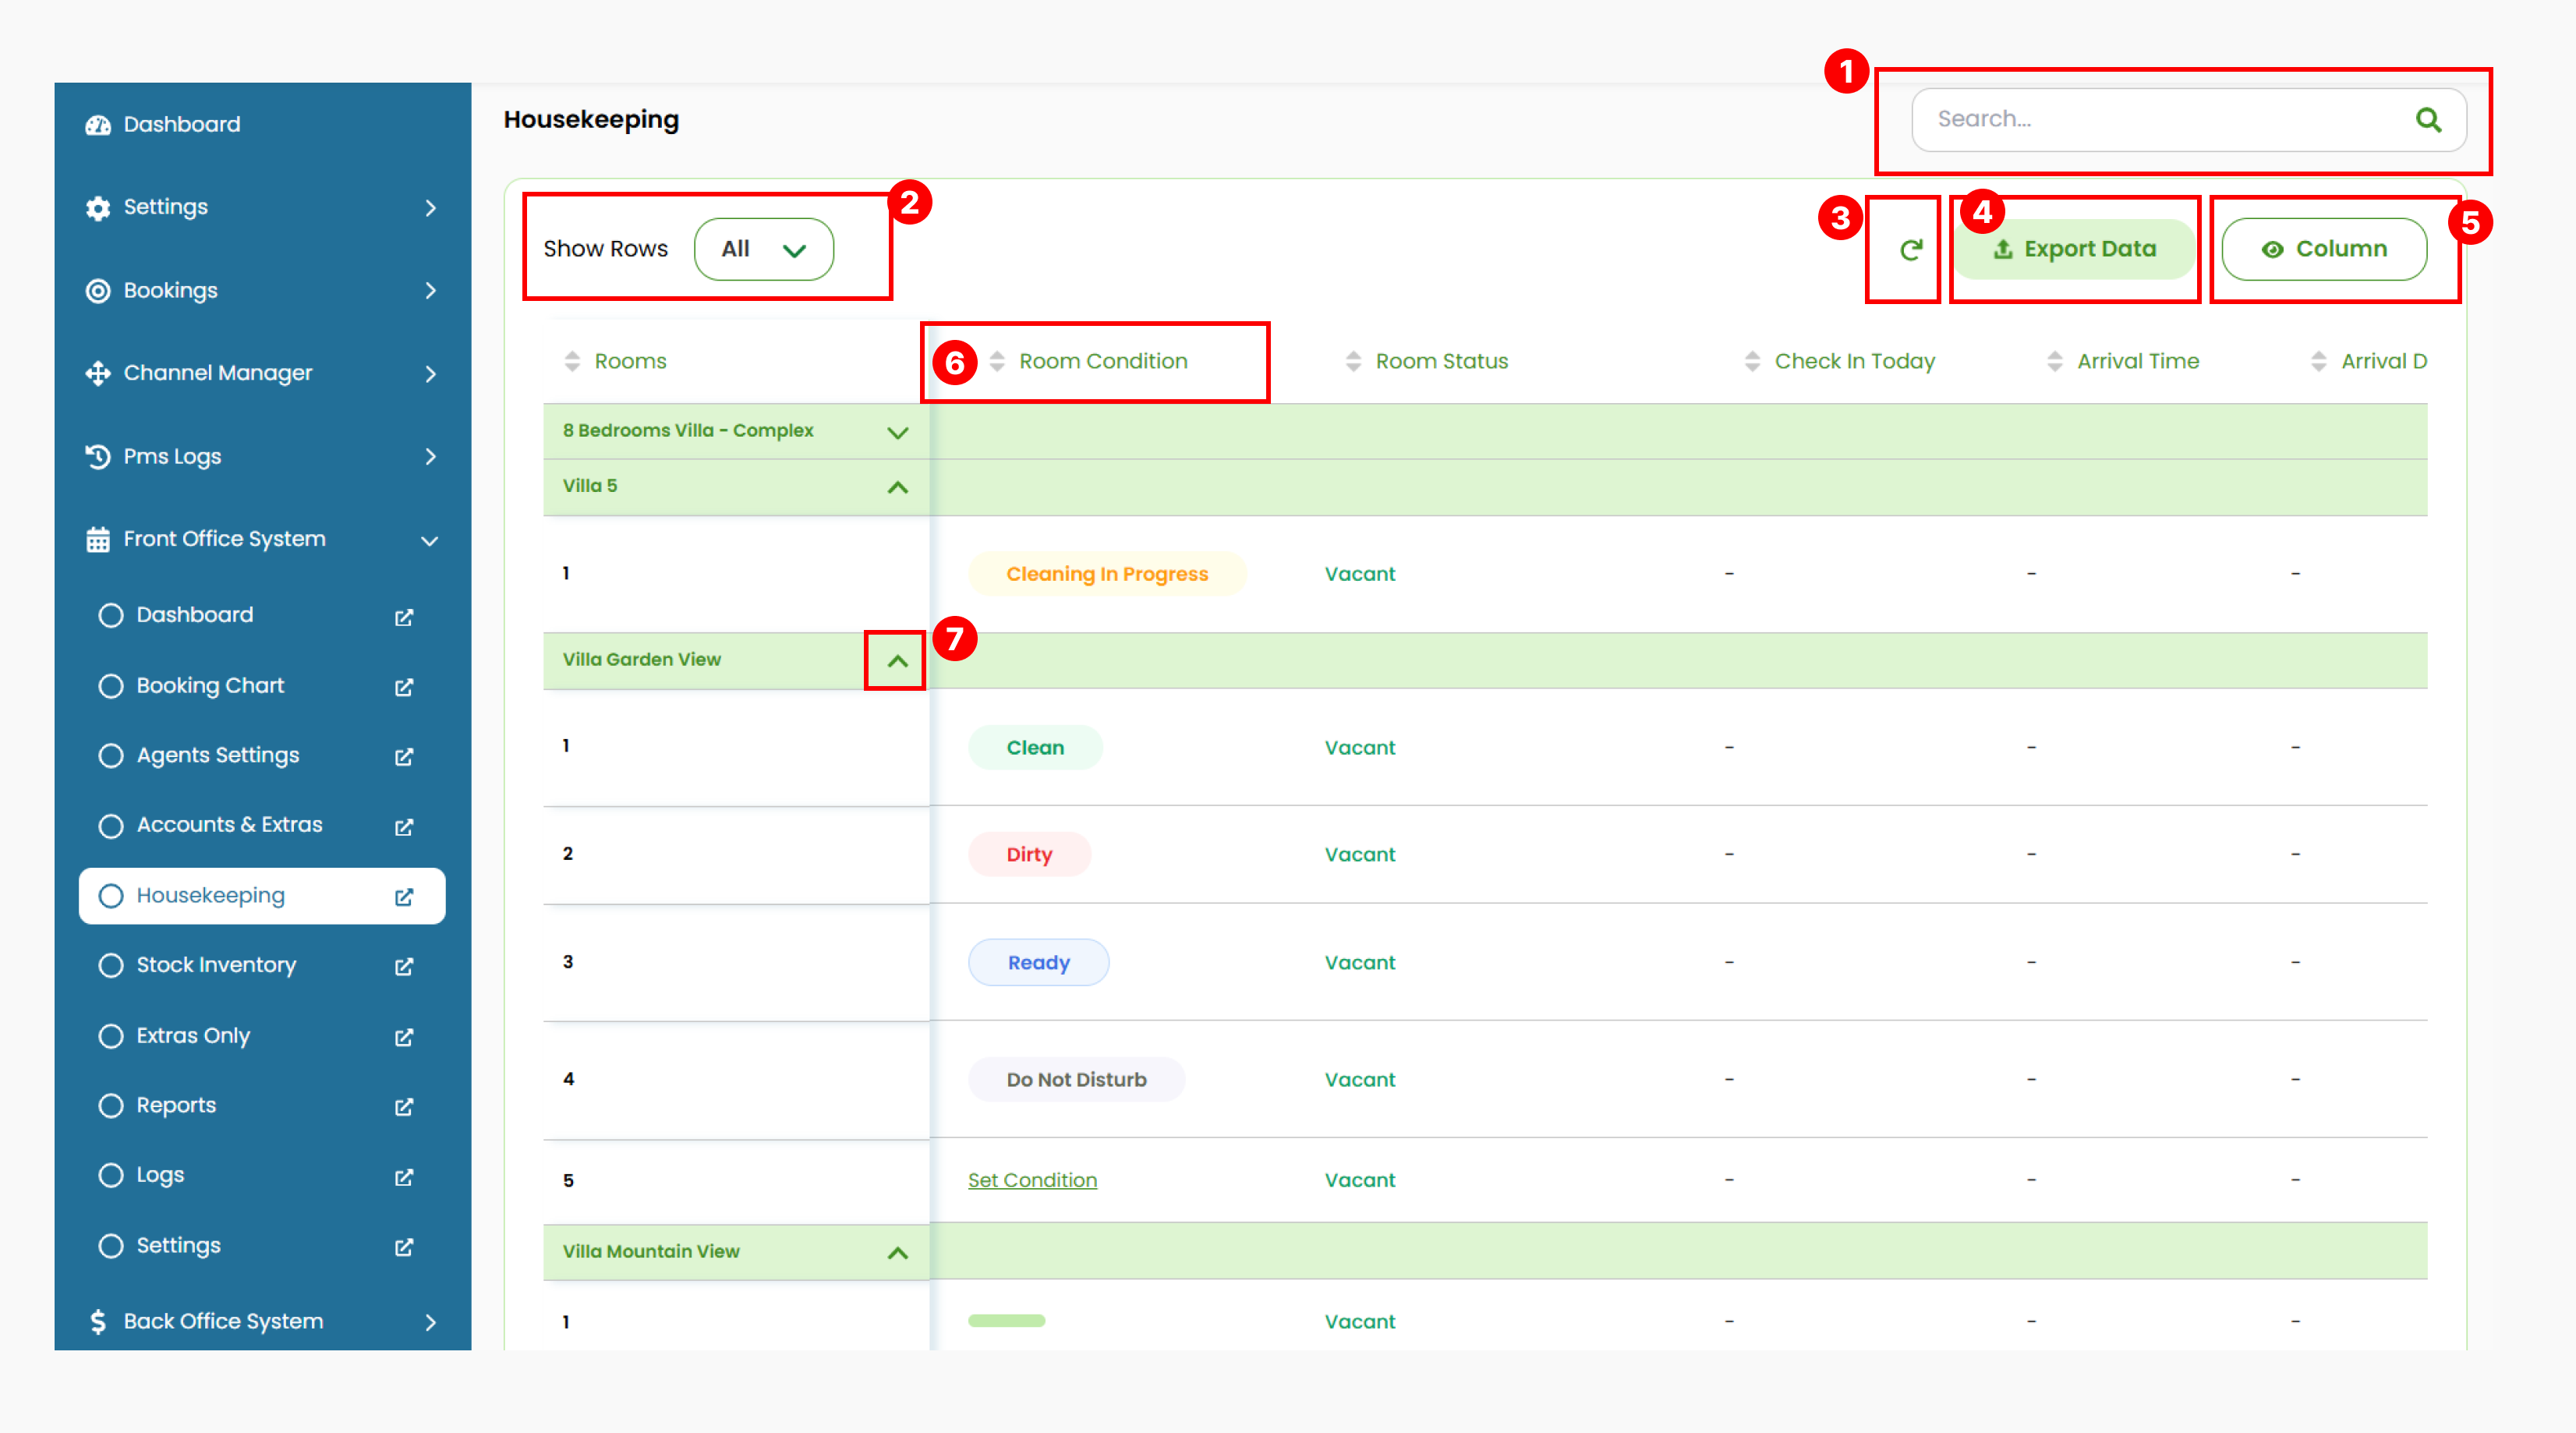Collapse the Villa Garden View group
This screenshot has height=1433, width=2576.
click(x=897, y=661)
